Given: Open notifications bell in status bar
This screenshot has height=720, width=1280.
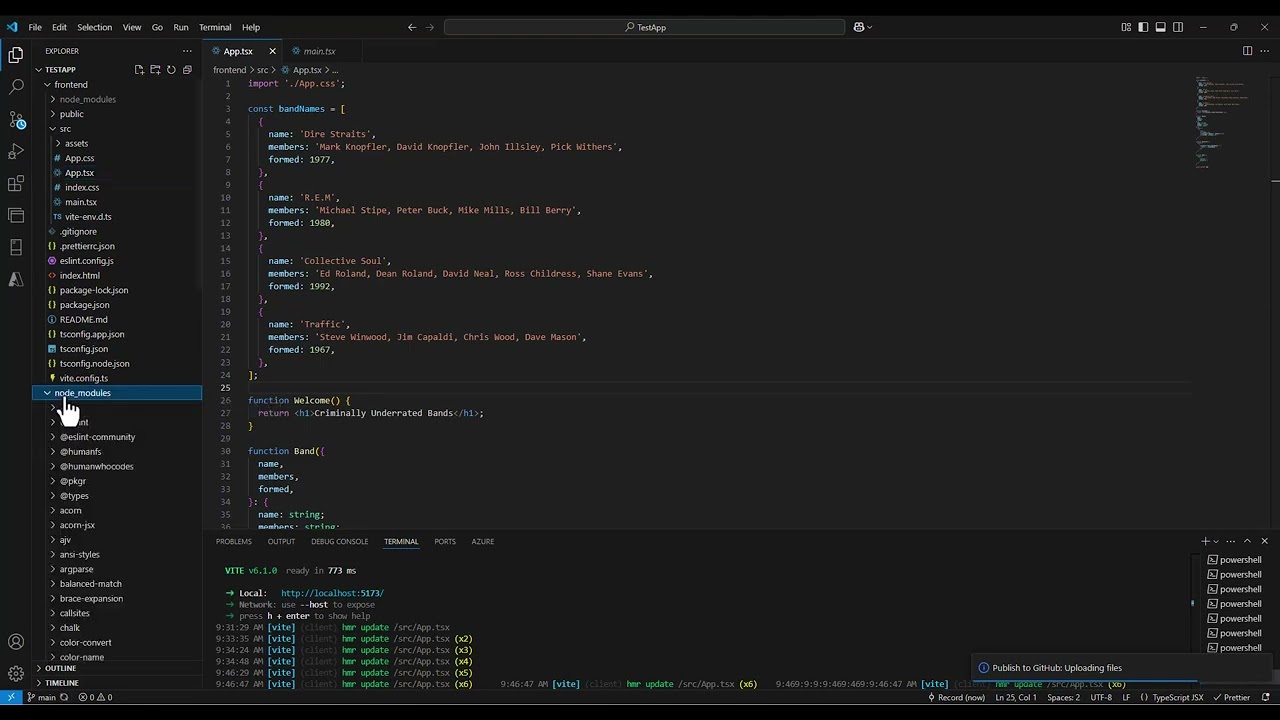Looking at the screenshot, I should [1265, 697].
